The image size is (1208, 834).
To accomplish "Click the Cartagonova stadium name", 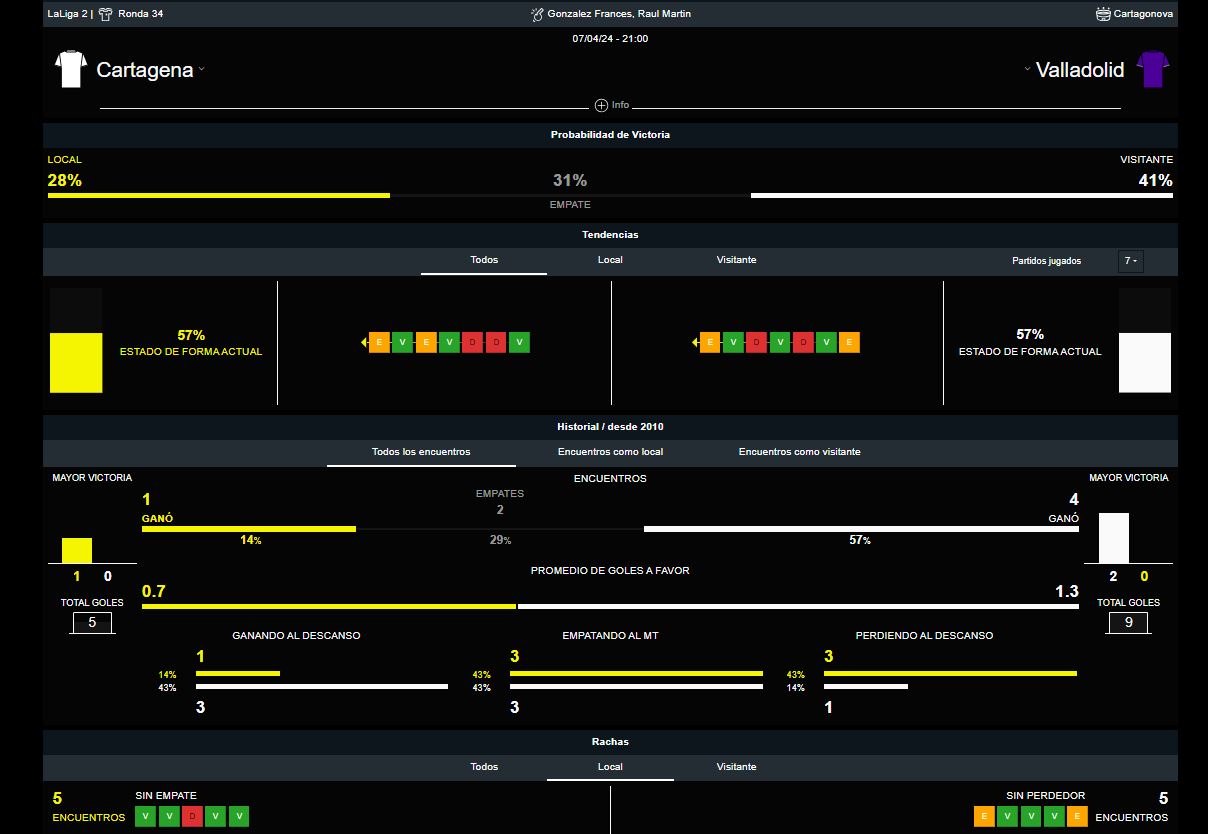I will (x=1143, y=14).
